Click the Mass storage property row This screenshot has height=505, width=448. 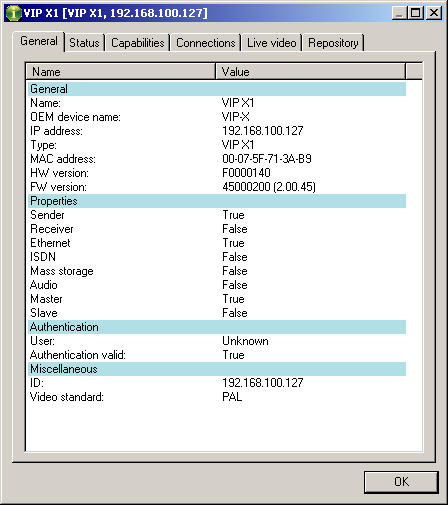[217, 271]
